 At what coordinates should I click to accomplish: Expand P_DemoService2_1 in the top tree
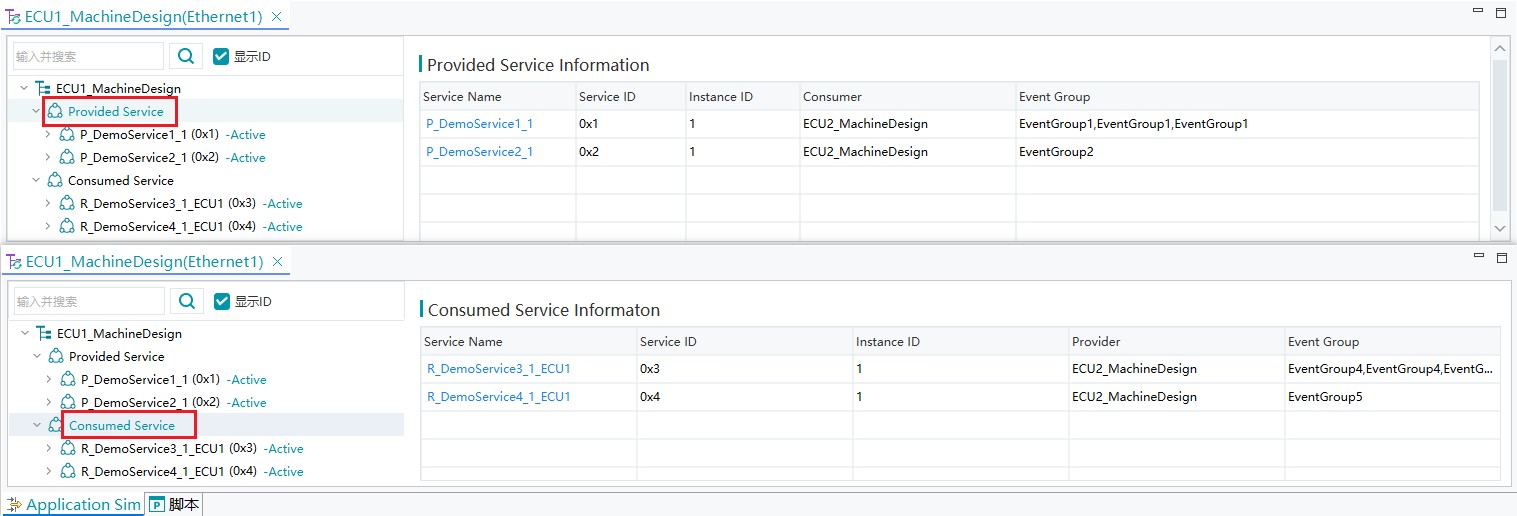pyautogui.click(x=47, y=157)
